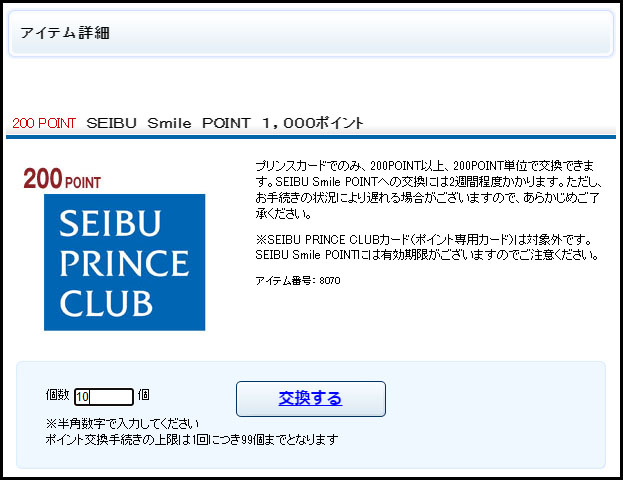
Task: Click the SEIBU PRINCE CLUB logo image
Action: point(124,262)
